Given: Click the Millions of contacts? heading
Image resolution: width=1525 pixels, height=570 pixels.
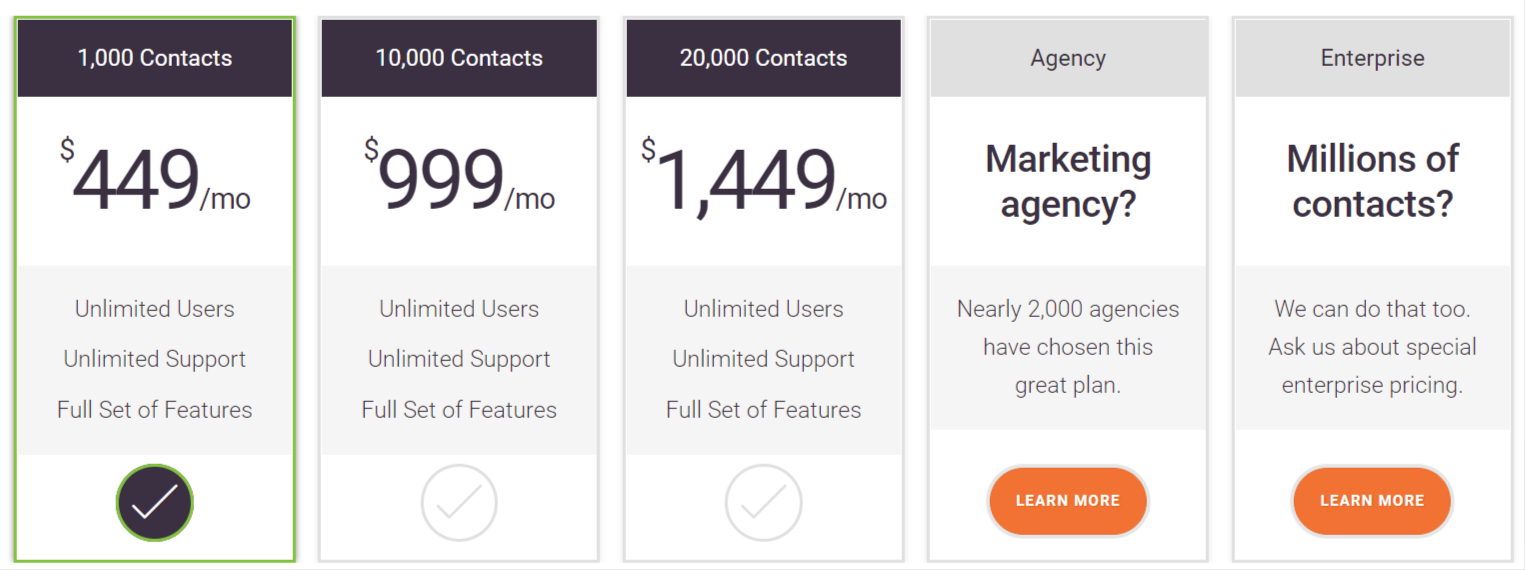Looking at the screenshot, I should click(x=1372, y=181).
